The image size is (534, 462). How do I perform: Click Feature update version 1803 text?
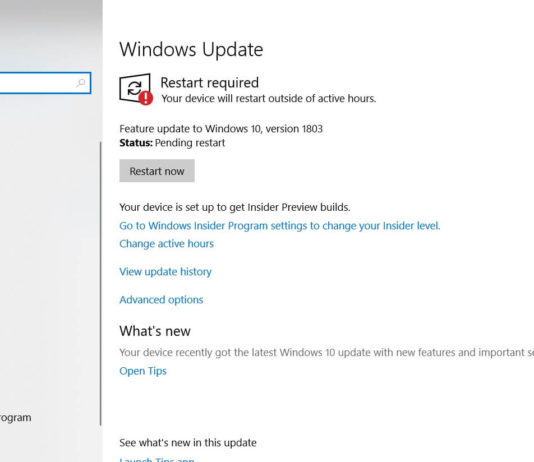221,129
